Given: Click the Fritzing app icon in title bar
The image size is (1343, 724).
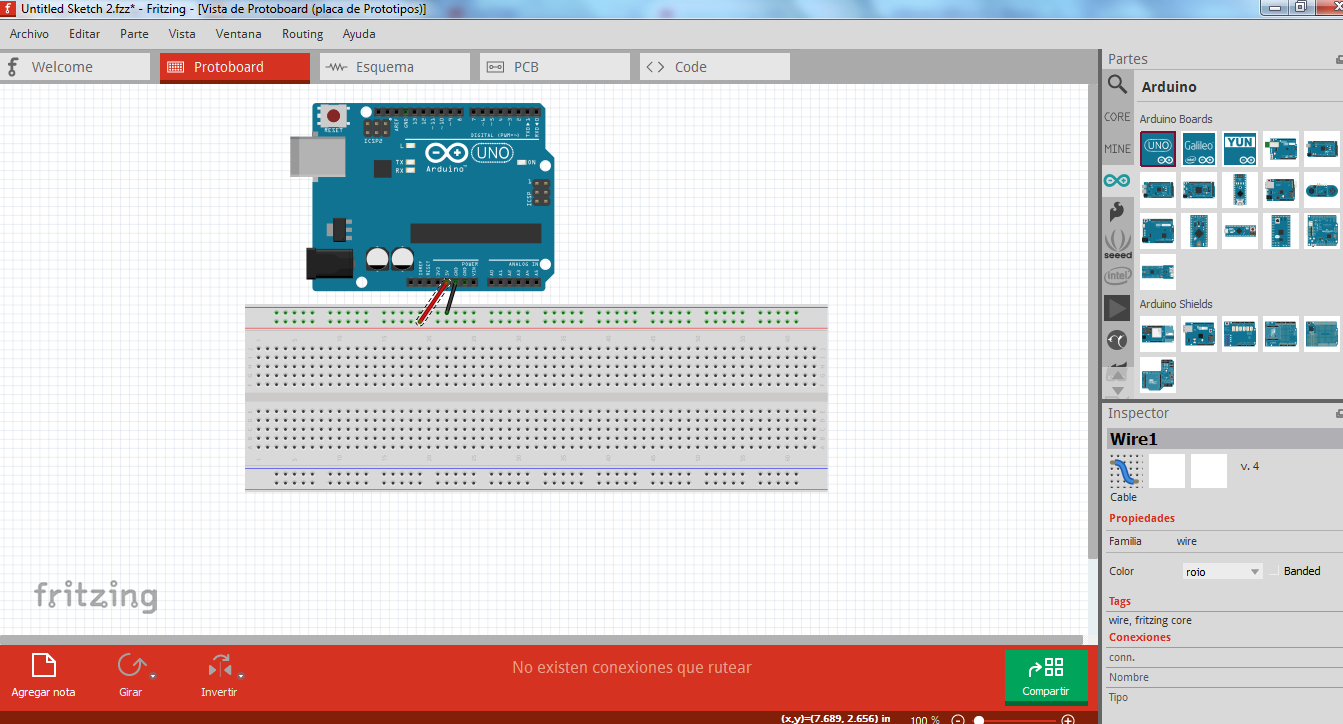Looking at the screenshot, I should point(9,8).
